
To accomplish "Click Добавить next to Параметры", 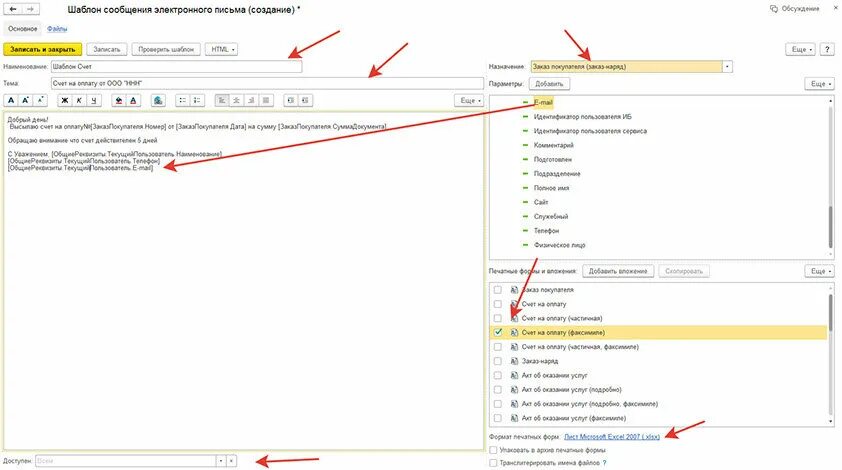I will 549,84.
